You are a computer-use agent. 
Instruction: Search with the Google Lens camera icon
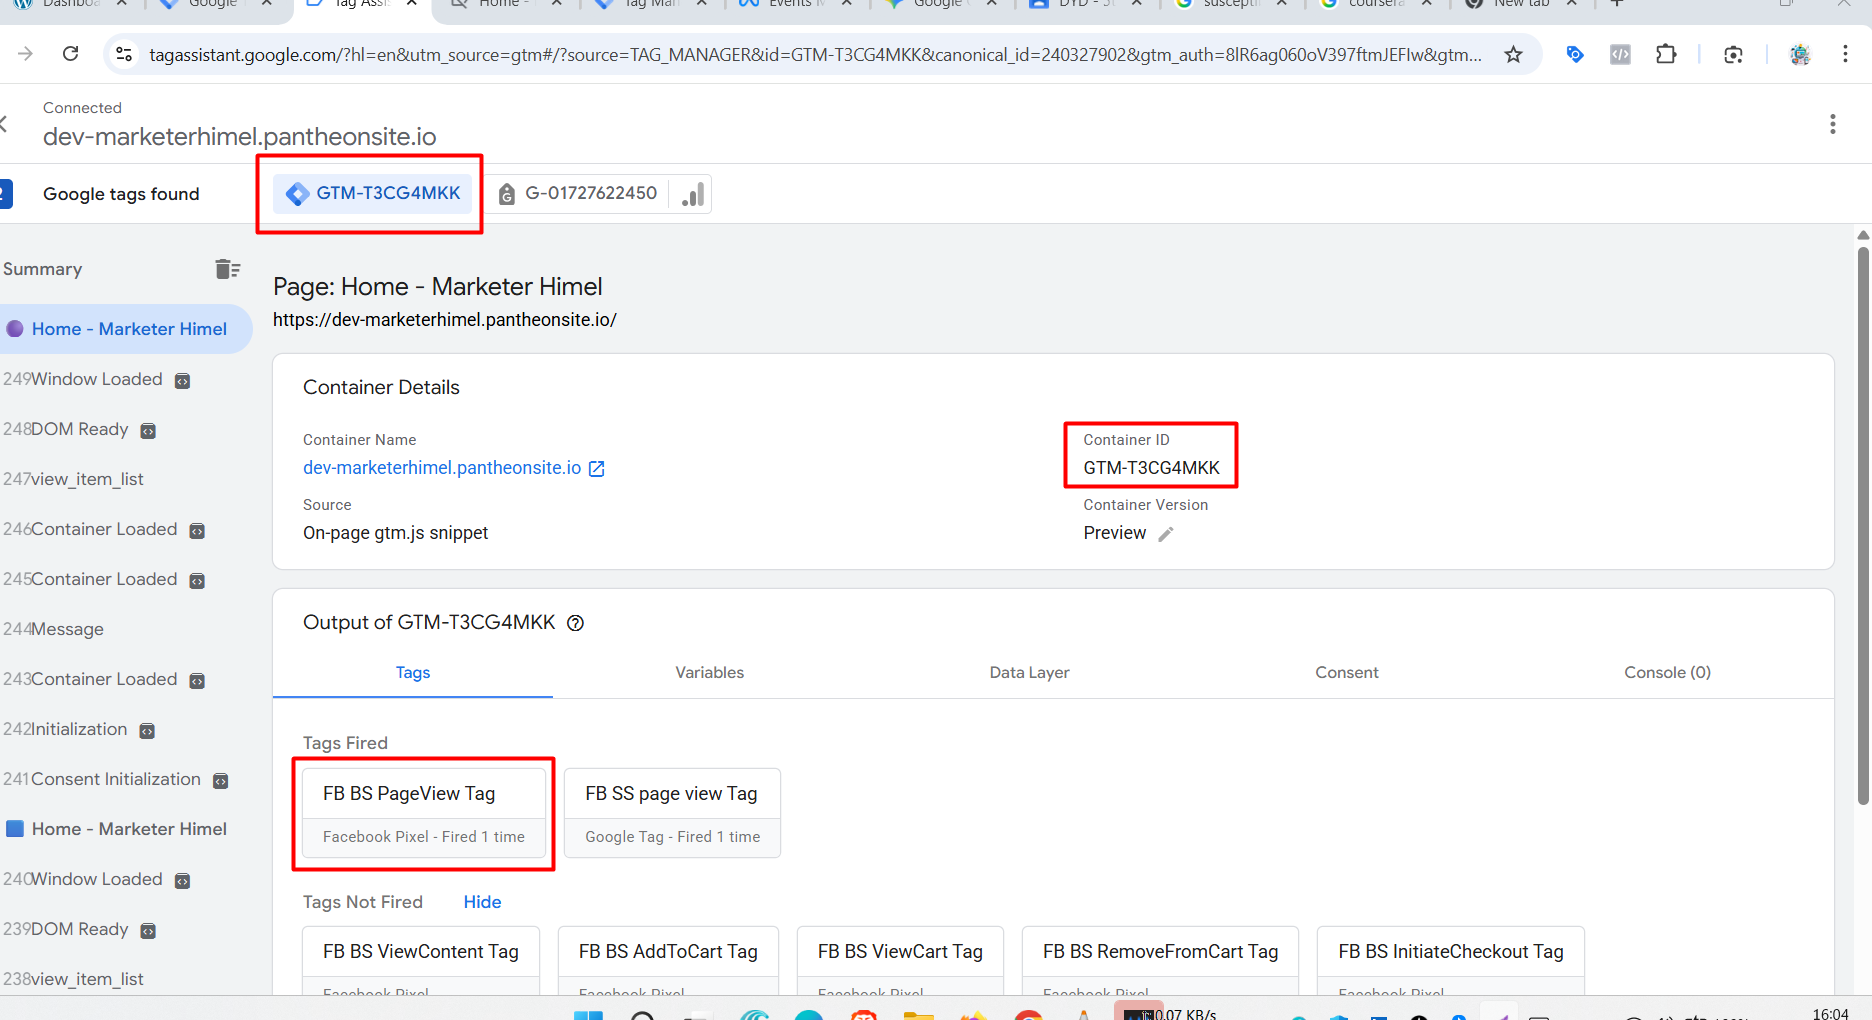coord(1733,54)
